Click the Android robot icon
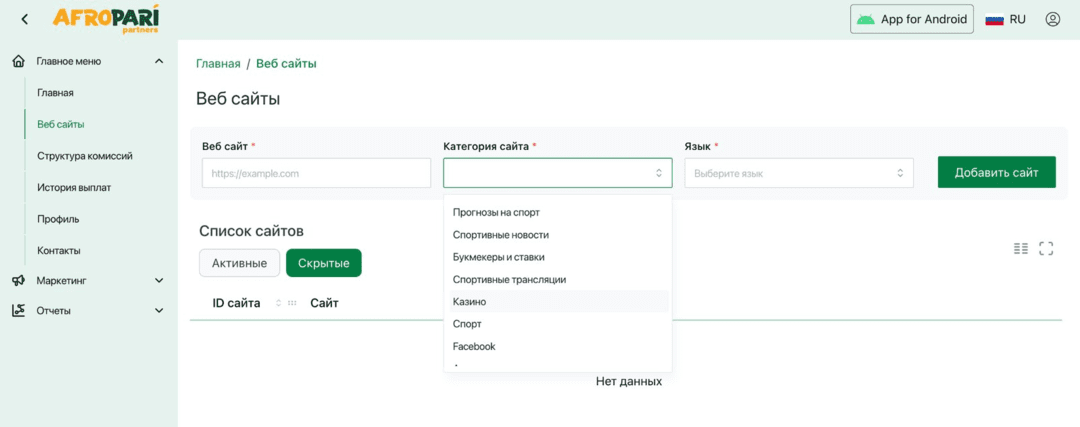Viewport: 1080px width, 427px height. click(x=866, y=19)
